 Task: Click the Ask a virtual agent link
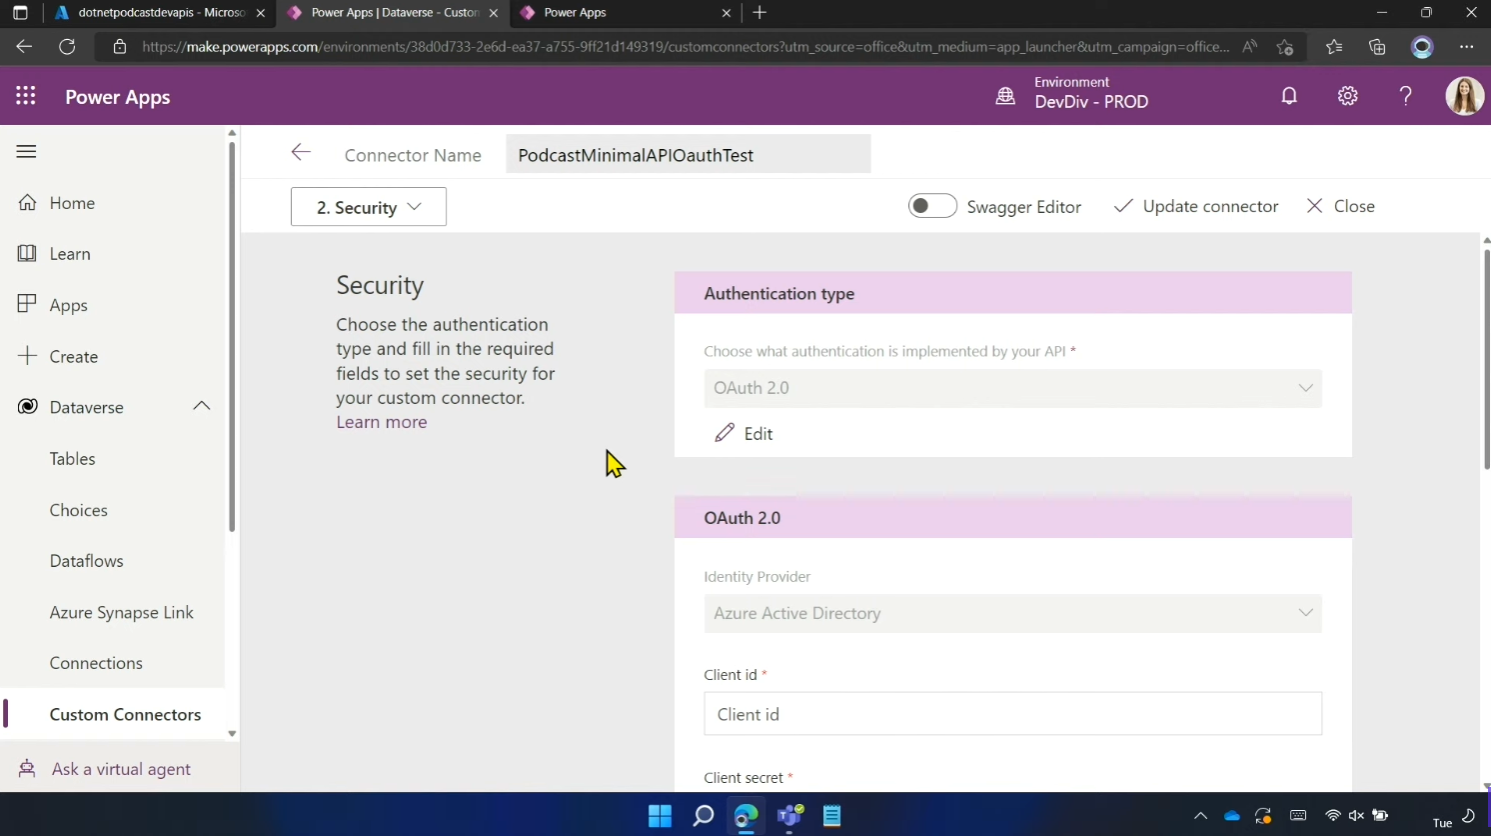121,769
